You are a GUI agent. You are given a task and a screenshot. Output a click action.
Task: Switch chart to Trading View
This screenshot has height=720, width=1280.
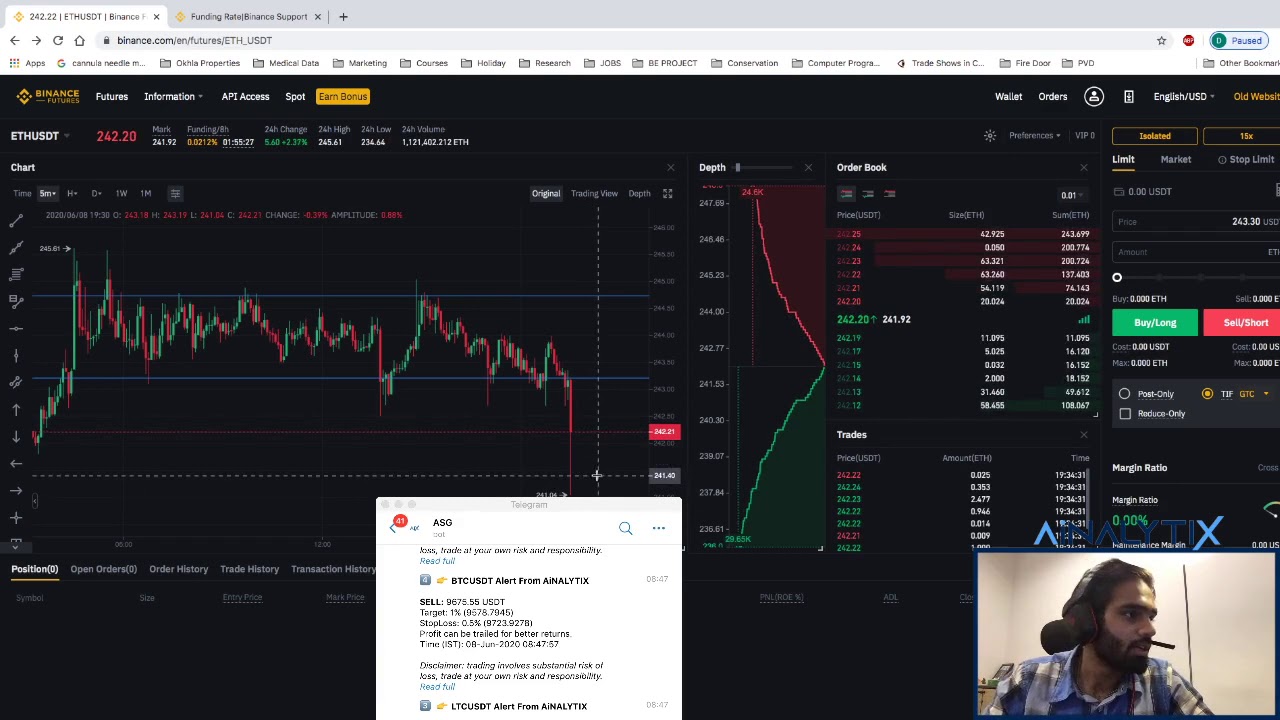[594, 193]
